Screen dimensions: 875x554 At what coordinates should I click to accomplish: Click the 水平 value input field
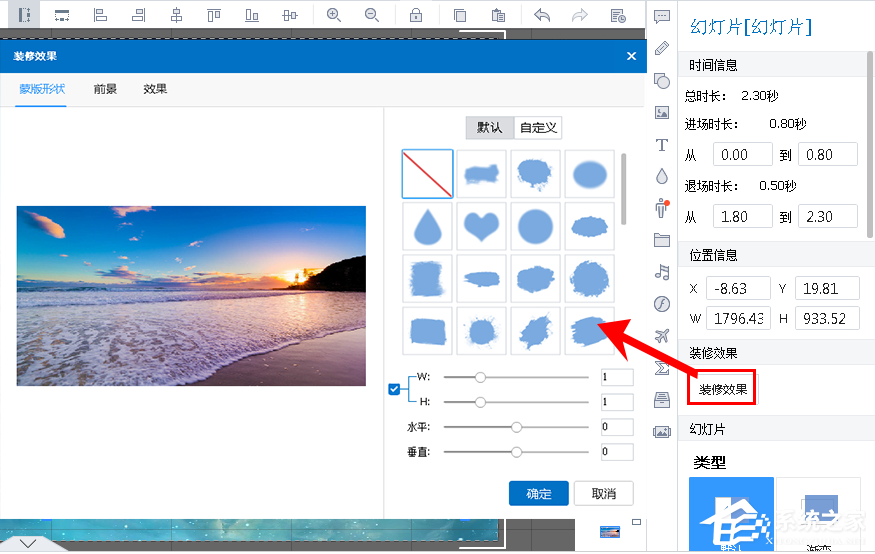tap(617, 427)
